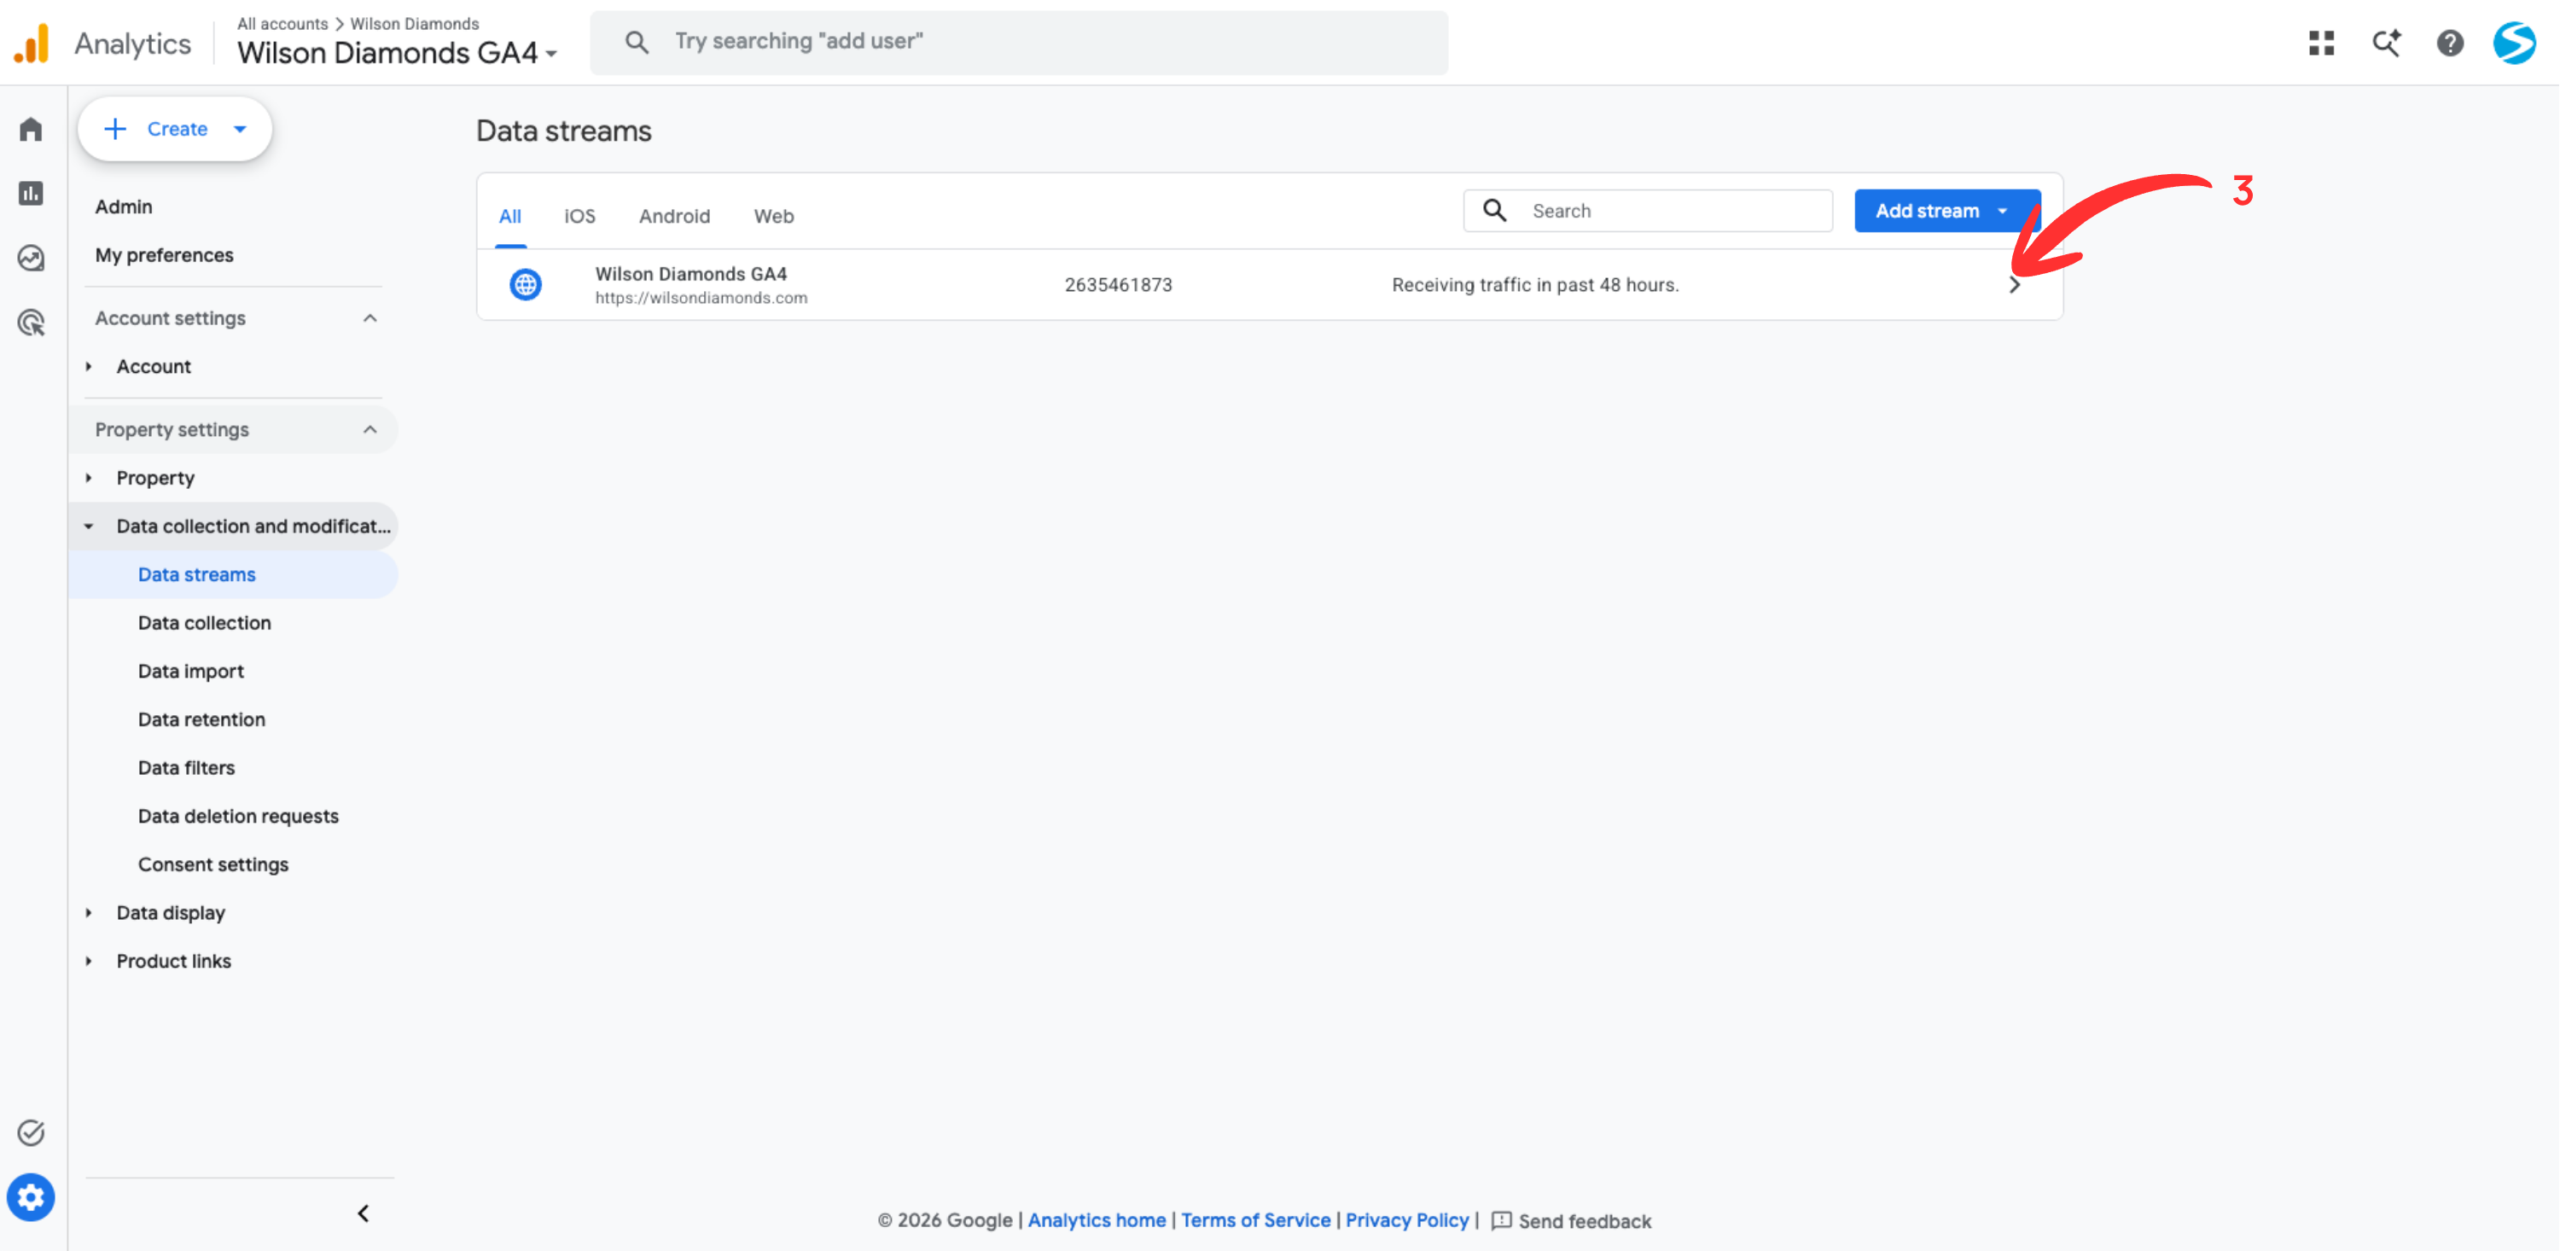2560x1251 pixels.
Task: Switch to the iOS tab
Action: (580, 216)
